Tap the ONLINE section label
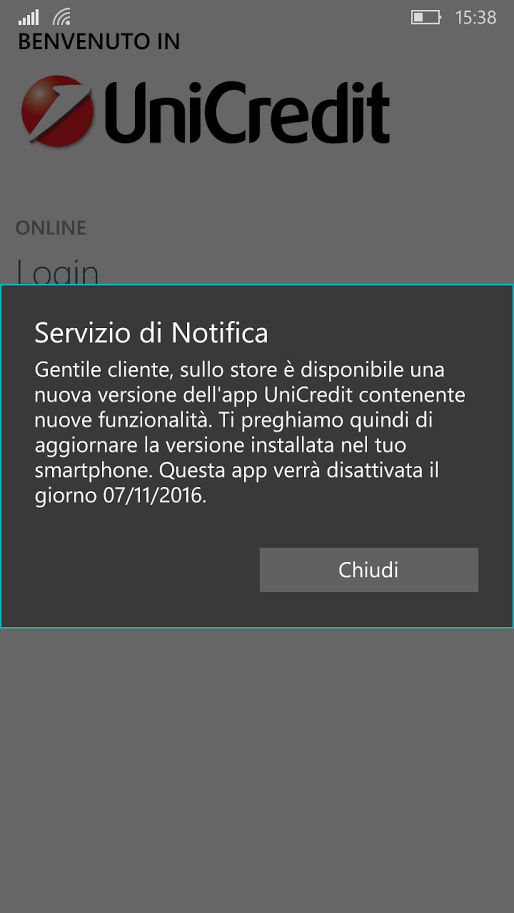Image resolution: width=514 pixels, height=913 pixels. (51, 228)
